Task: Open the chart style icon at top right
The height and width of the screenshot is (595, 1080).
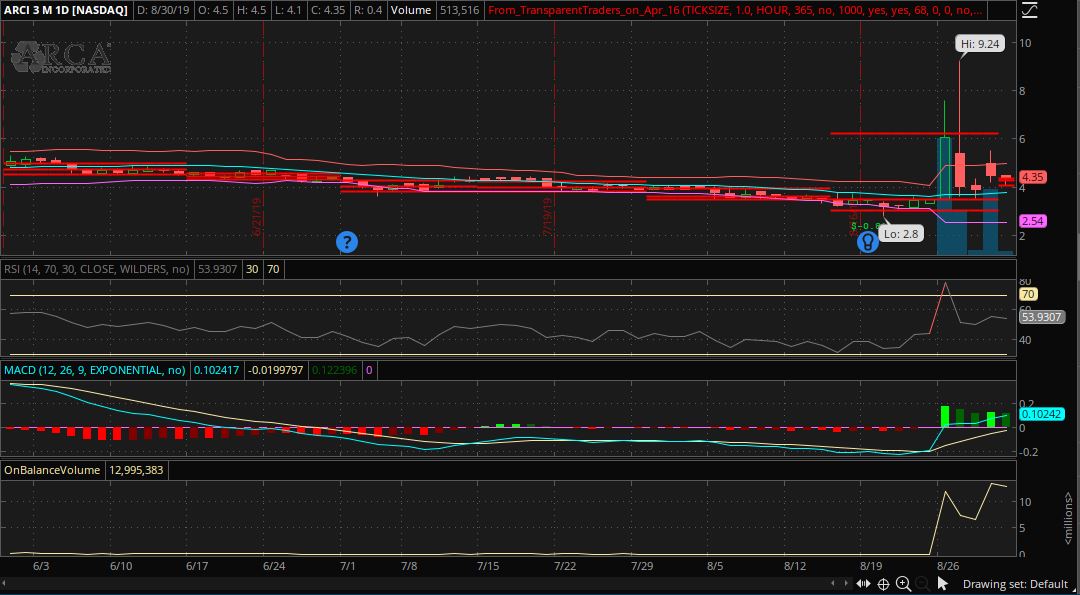Action: click(x=1031, y=10)
